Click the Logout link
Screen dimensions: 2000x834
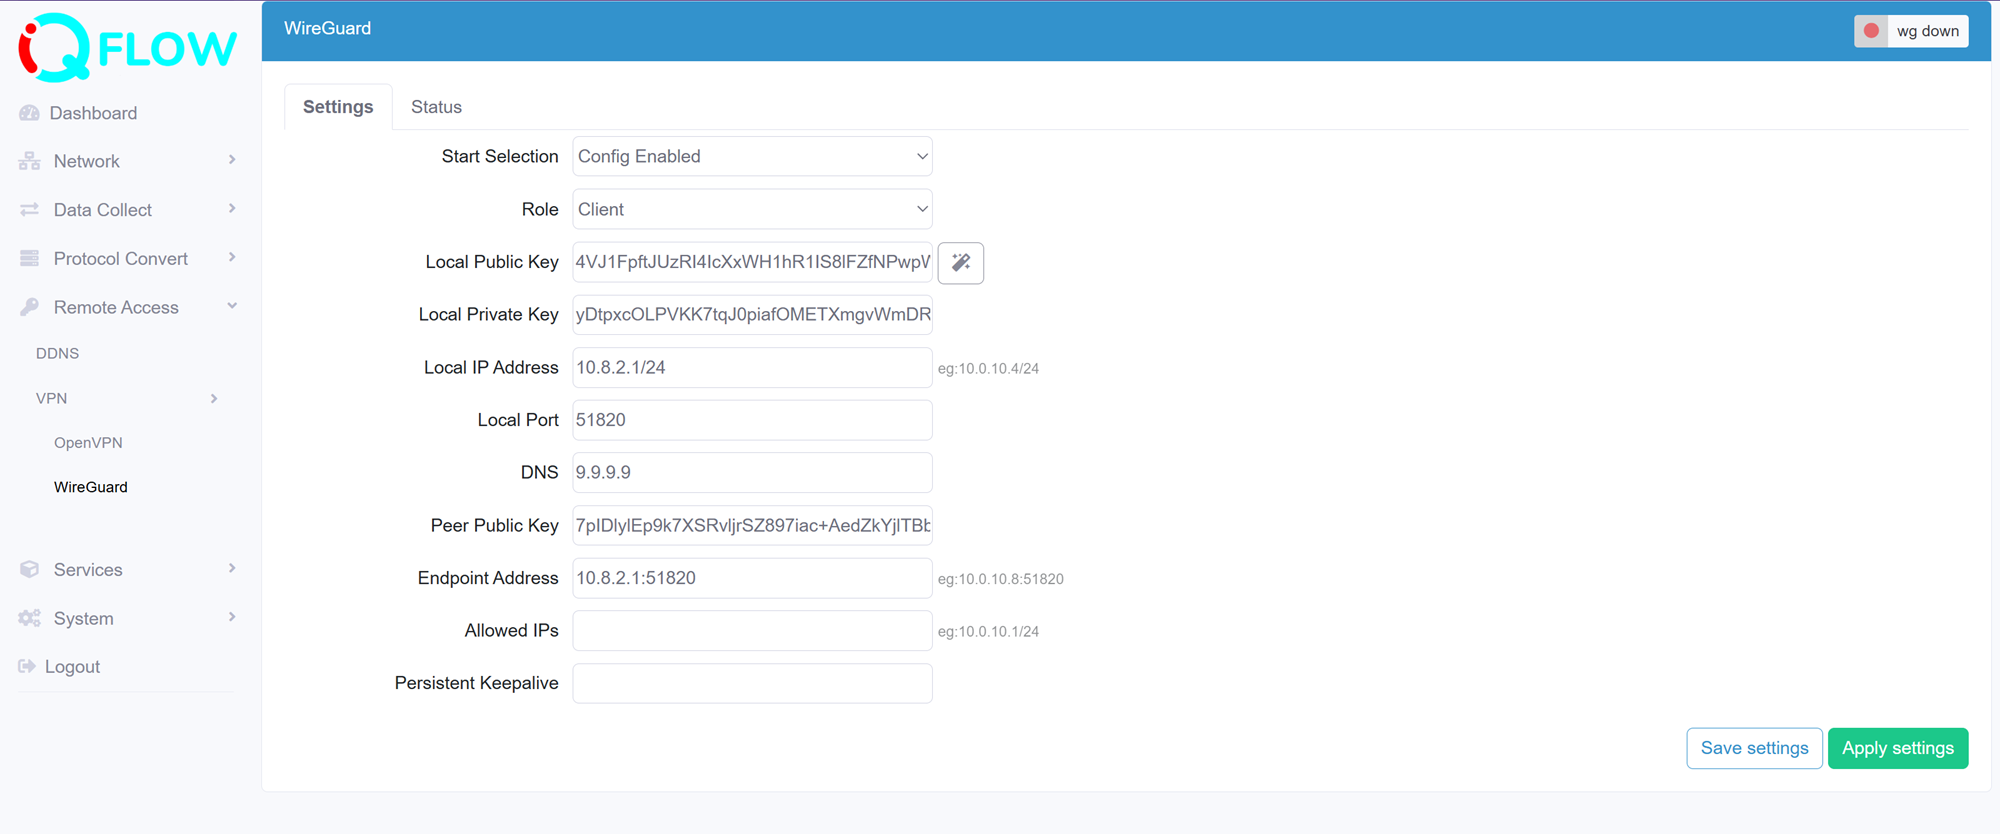coord(72,667)
